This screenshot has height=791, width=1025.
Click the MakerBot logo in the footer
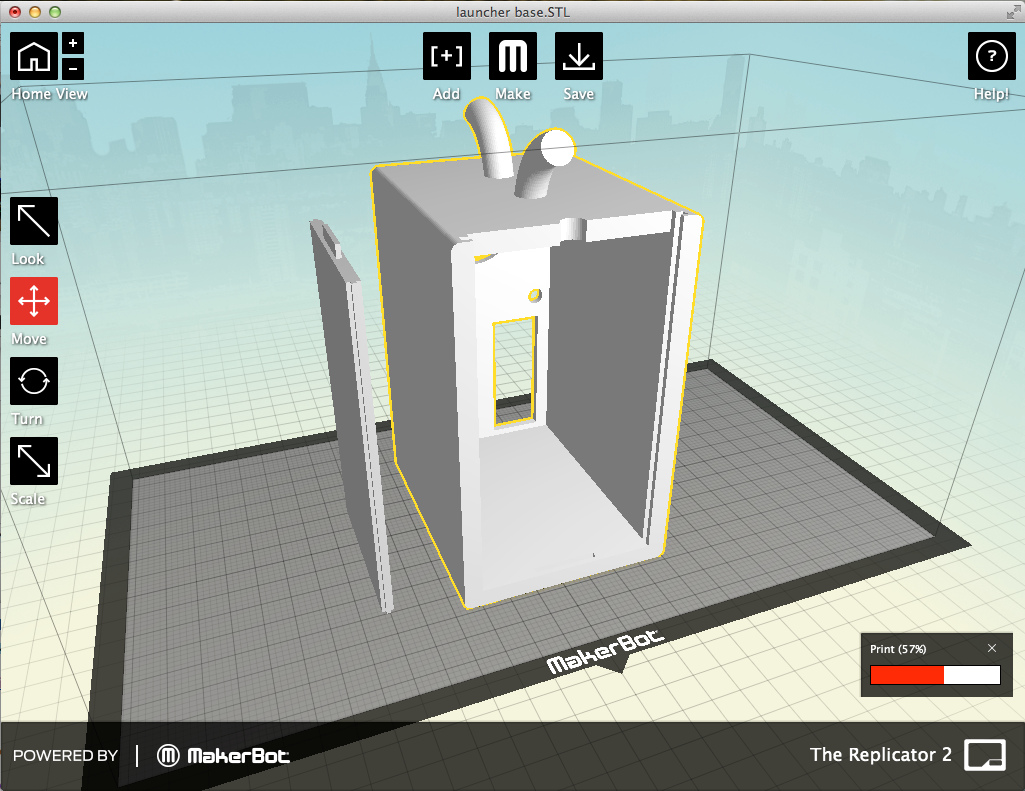coord(222,756)
